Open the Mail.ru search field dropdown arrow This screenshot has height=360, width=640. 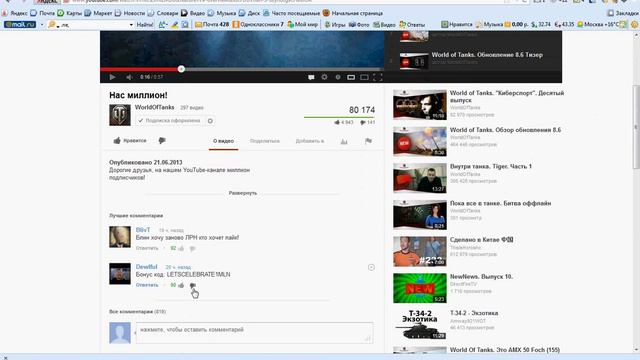pyautogui.click(x=131, y=25)
